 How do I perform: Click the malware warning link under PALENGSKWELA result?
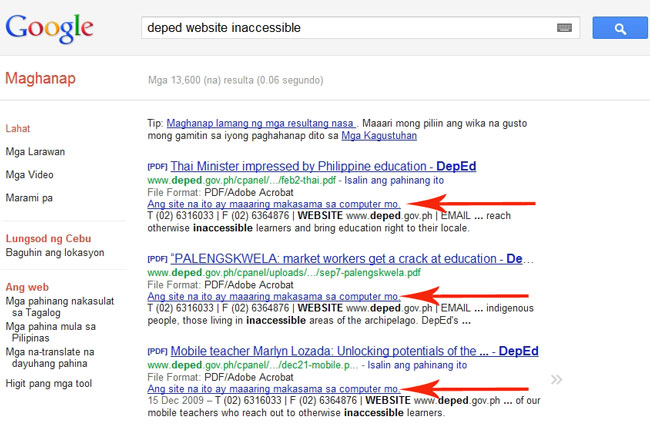(274, 296)
